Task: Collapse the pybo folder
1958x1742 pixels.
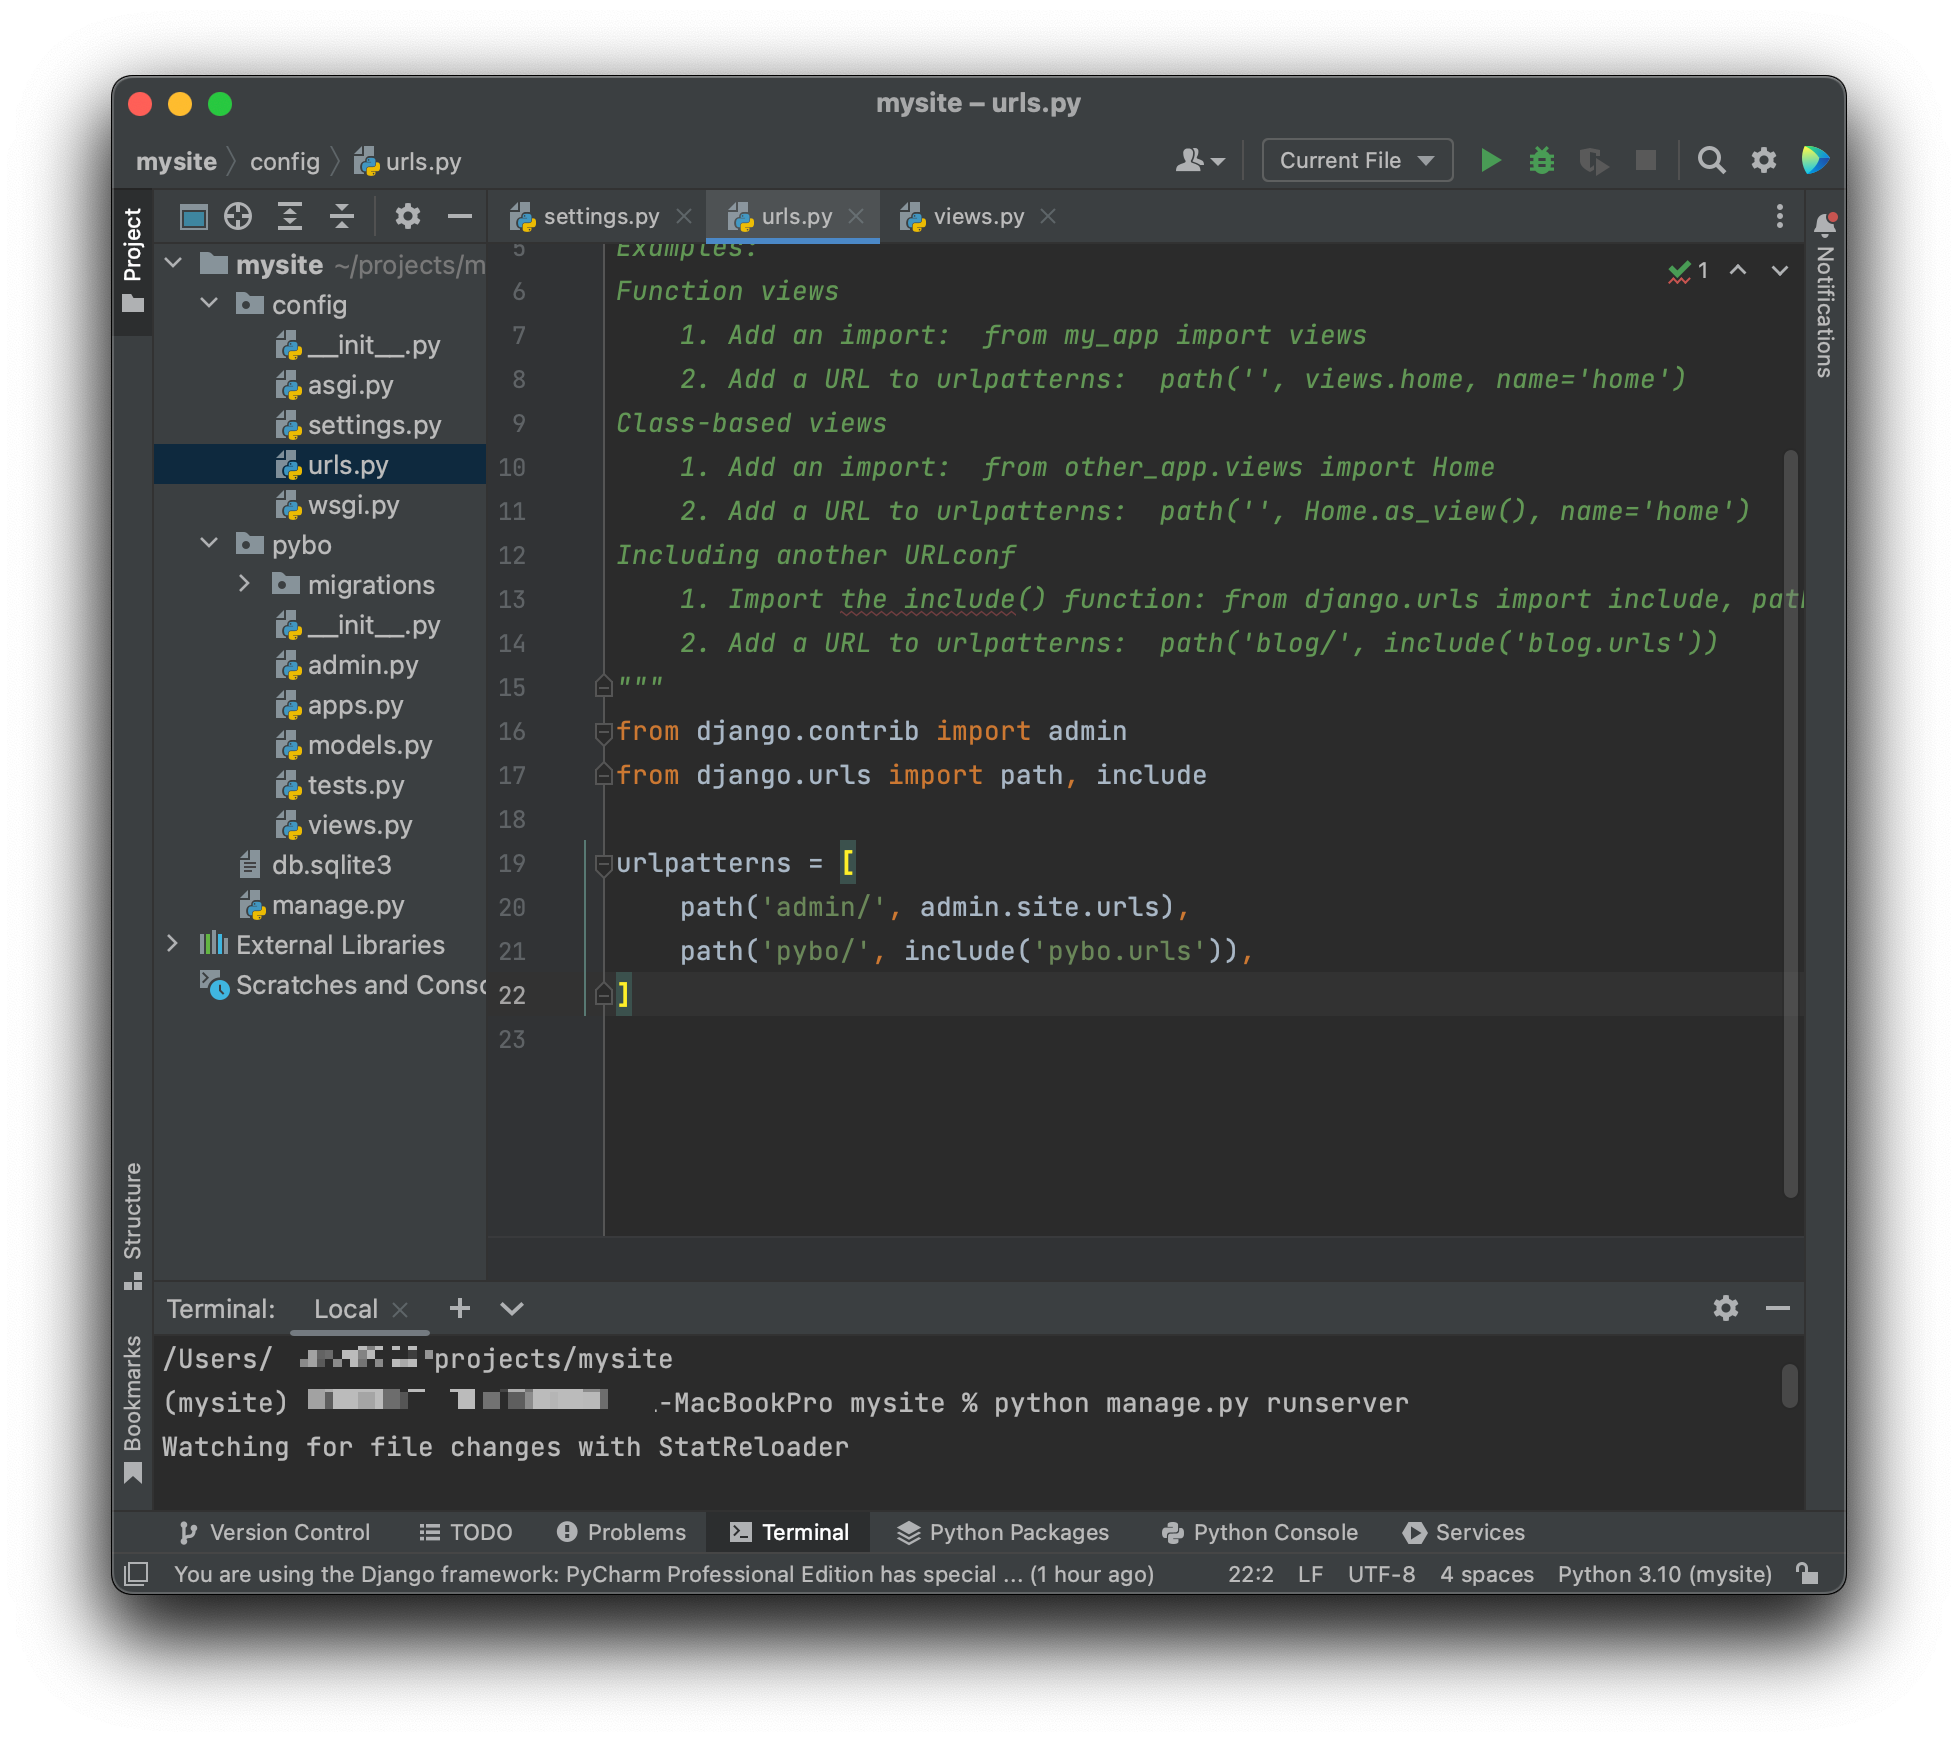Action: [x=209, y=544]
